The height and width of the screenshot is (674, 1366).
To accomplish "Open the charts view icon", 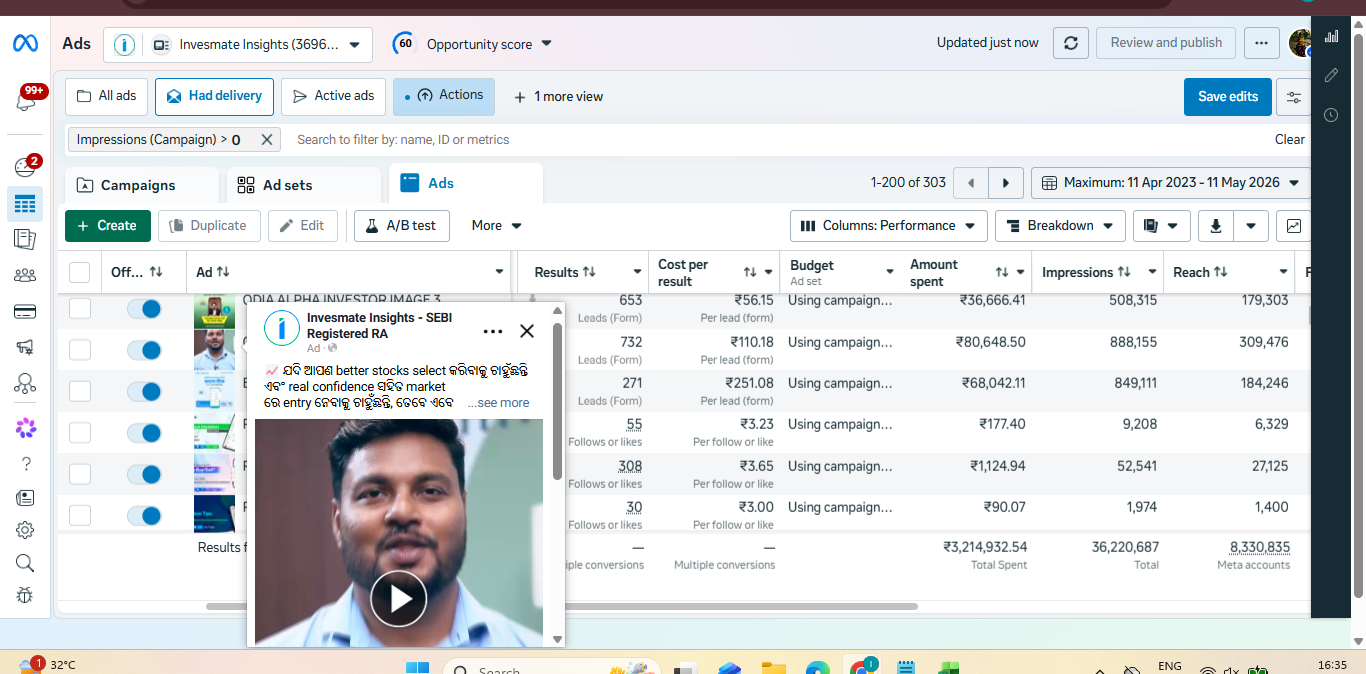I will [1294, 226].
